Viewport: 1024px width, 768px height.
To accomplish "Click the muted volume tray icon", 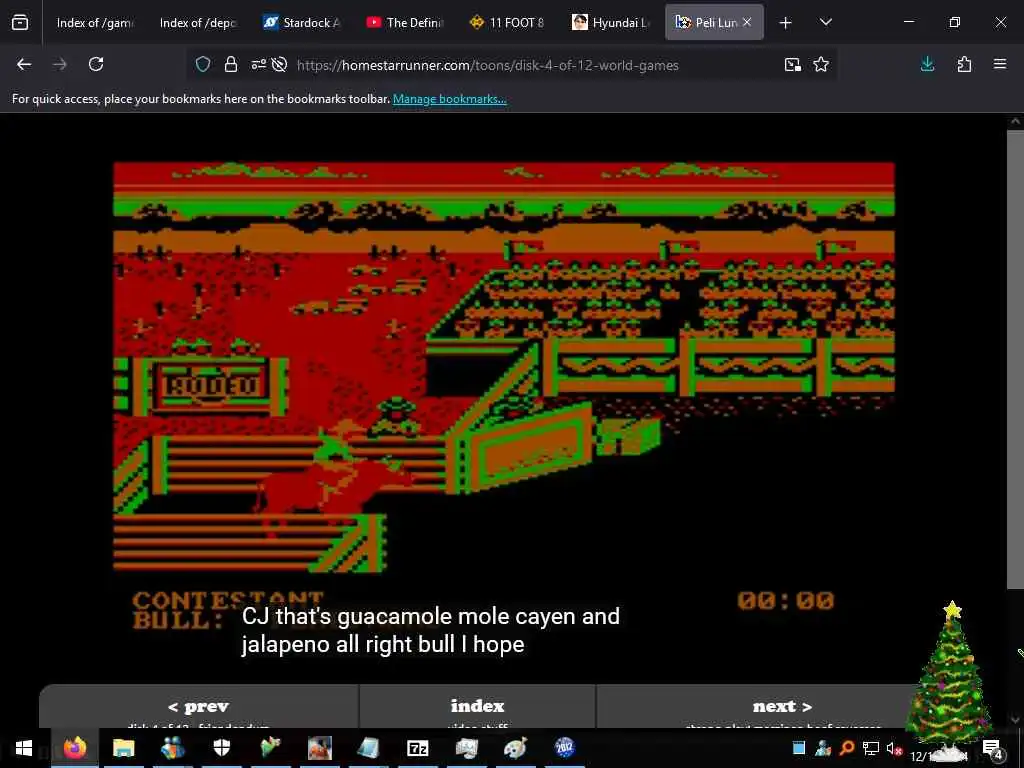I will point(894,748).
